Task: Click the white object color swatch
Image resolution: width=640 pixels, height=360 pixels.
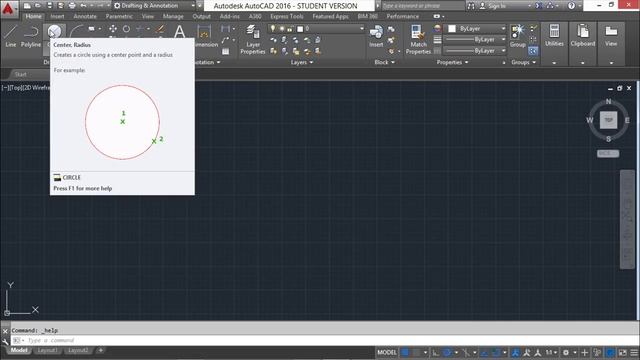Action: [452, 29]
